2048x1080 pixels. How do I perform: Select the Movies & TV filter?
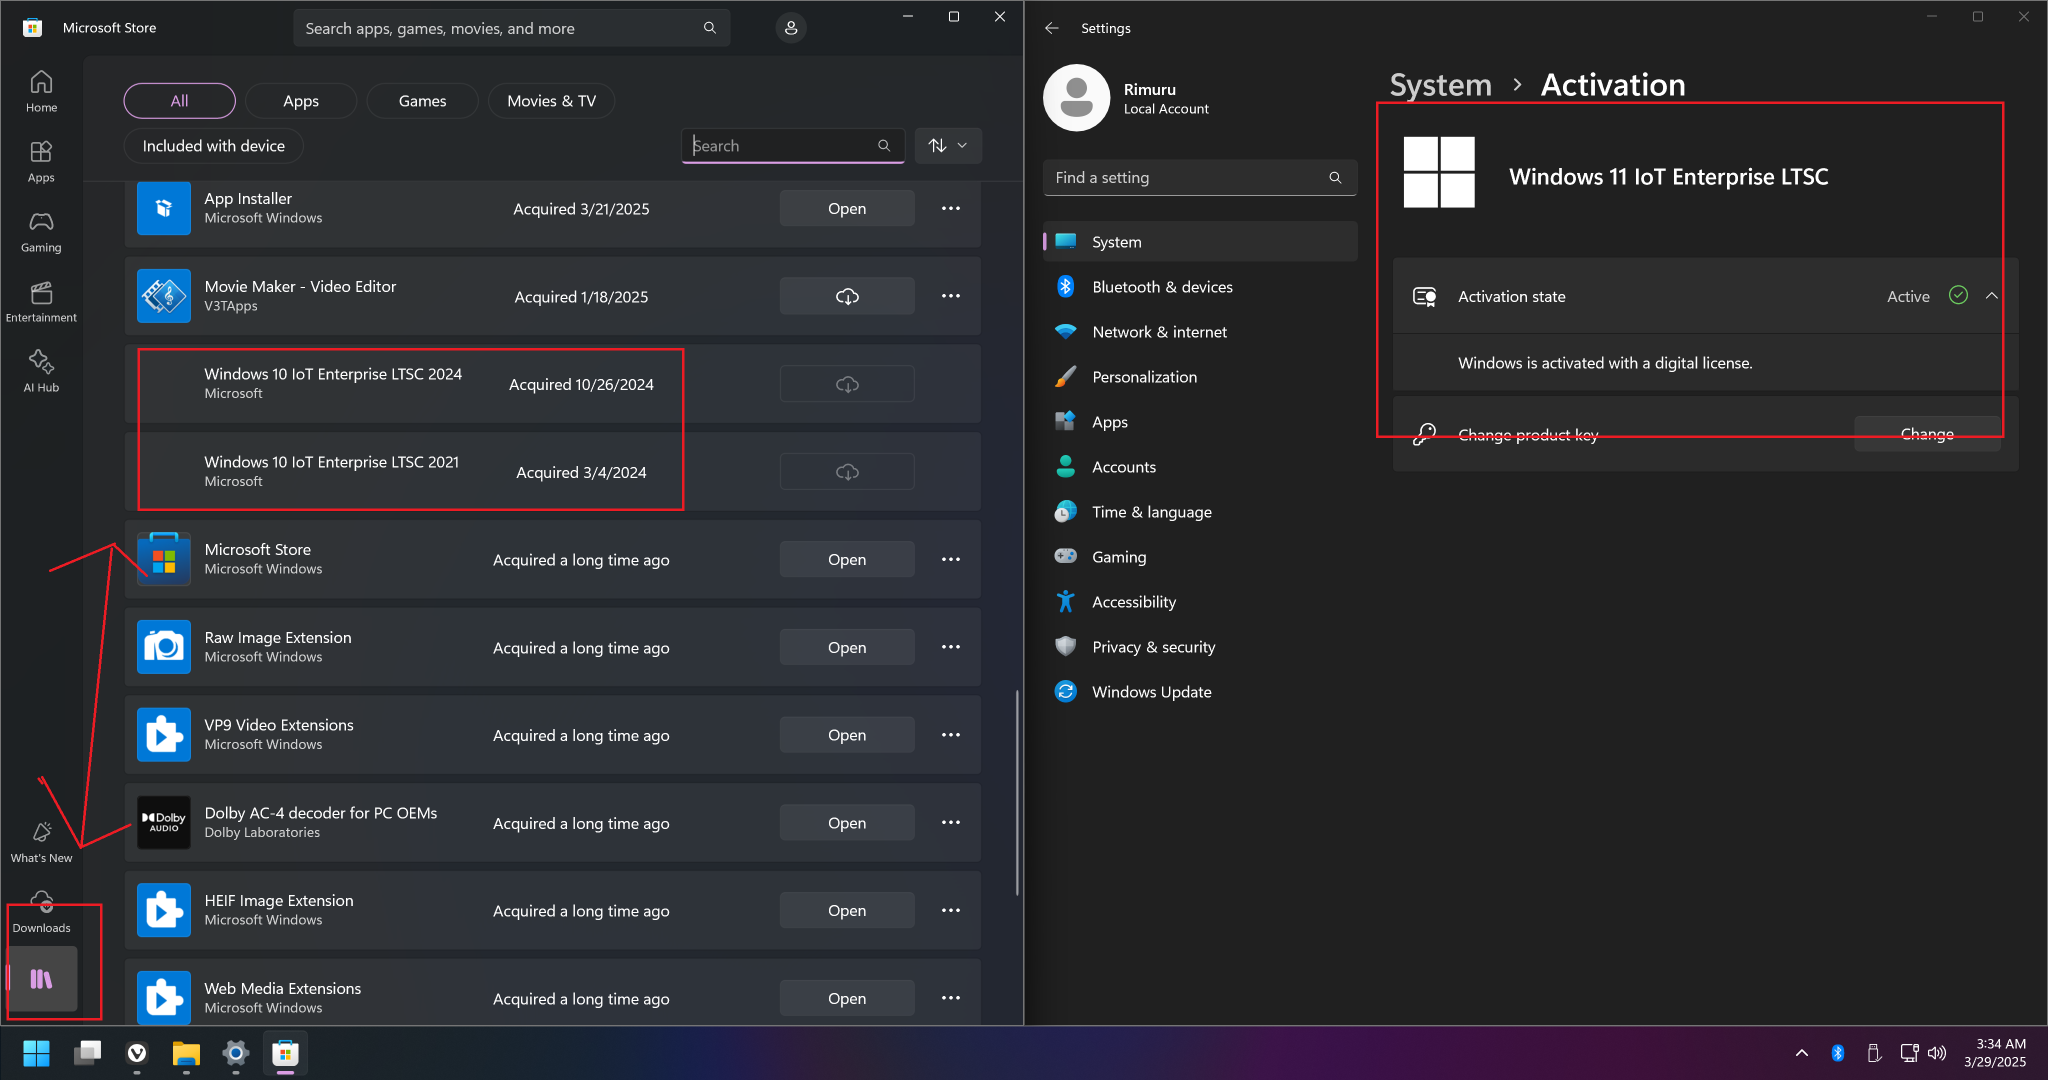tap(552, 101)
